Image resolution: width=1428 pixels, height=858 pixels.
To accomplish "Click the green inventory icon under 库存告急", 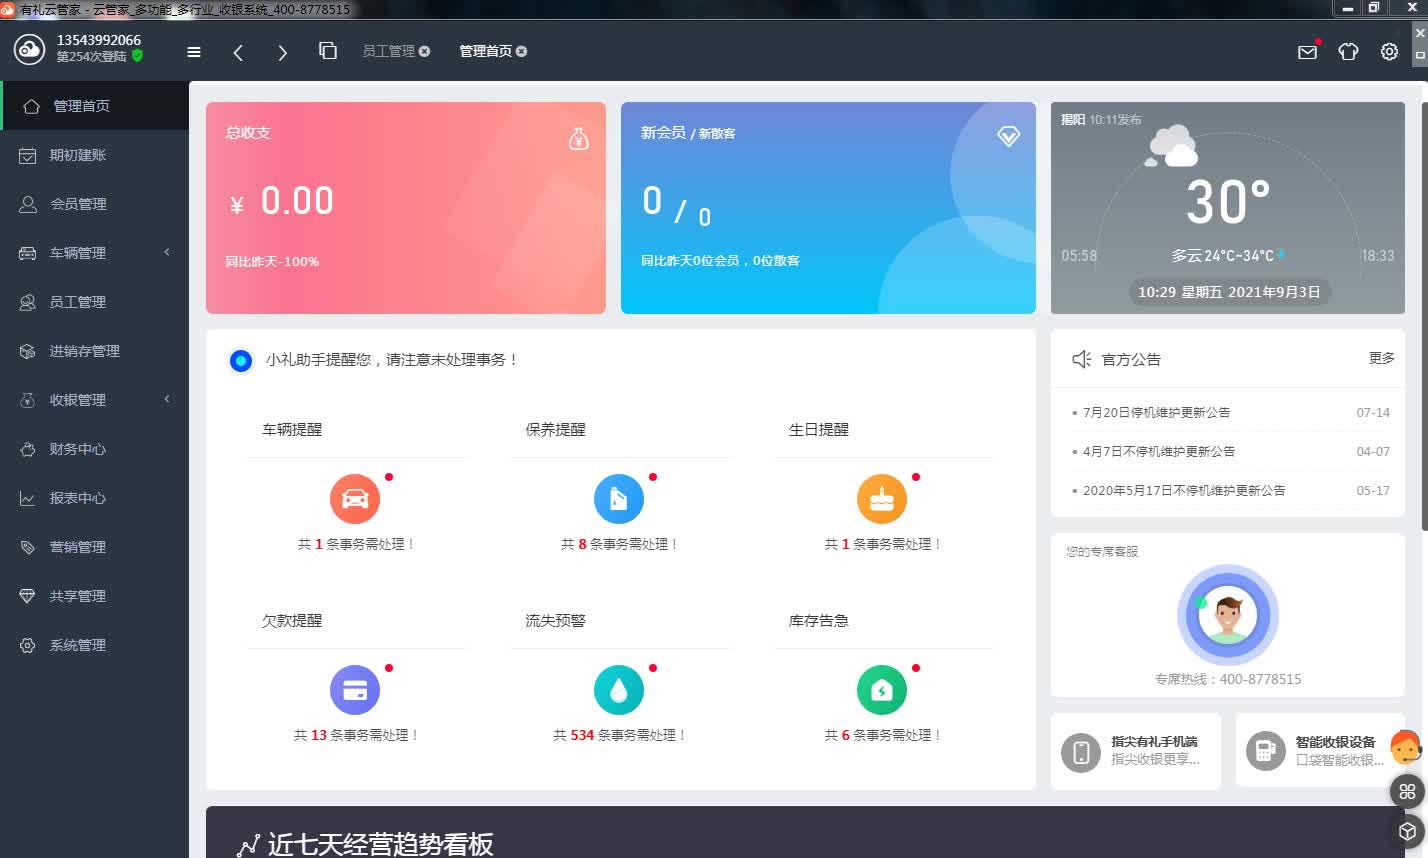I will [881, 689].
